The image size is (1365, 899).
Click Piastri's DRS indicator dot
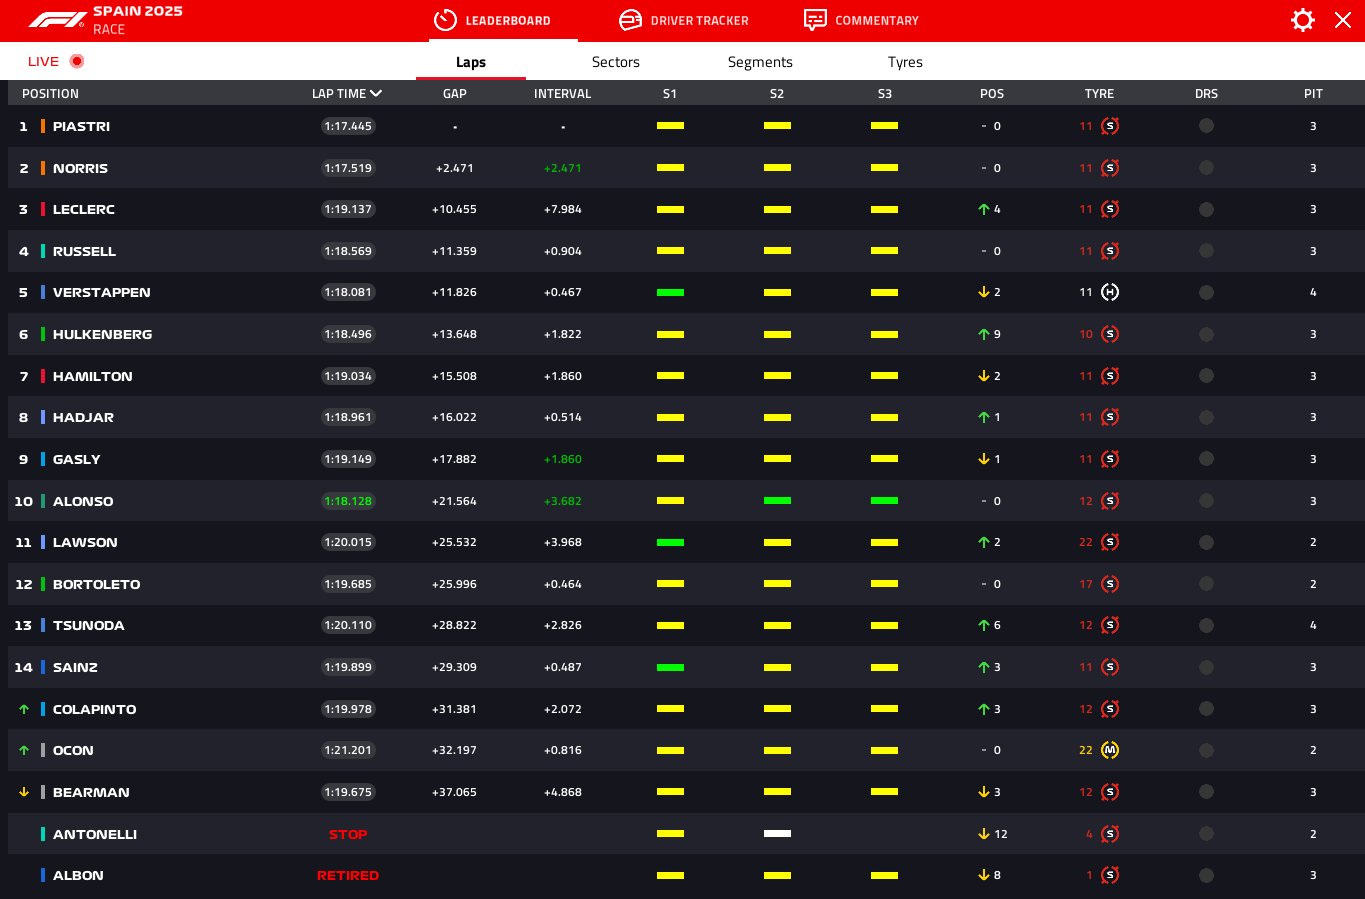pyautogui.click(x=1206, y=126)
